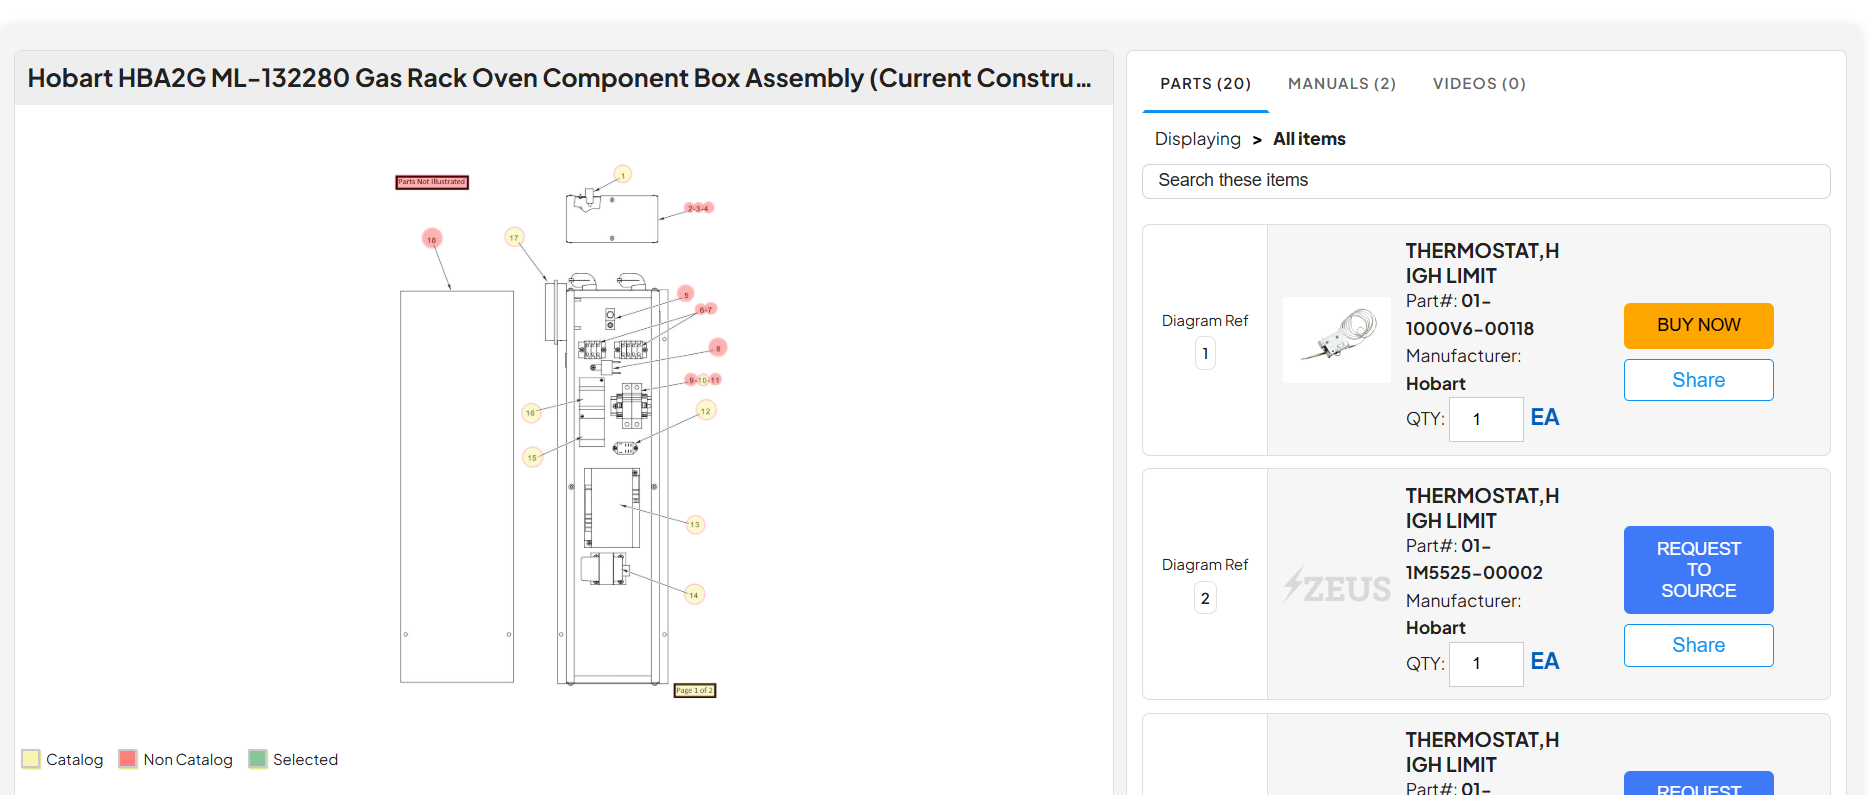This screenshot has height=795, width=1871.
Task: Open the Parts (20) tab
Action: [x=1205, y=83]
